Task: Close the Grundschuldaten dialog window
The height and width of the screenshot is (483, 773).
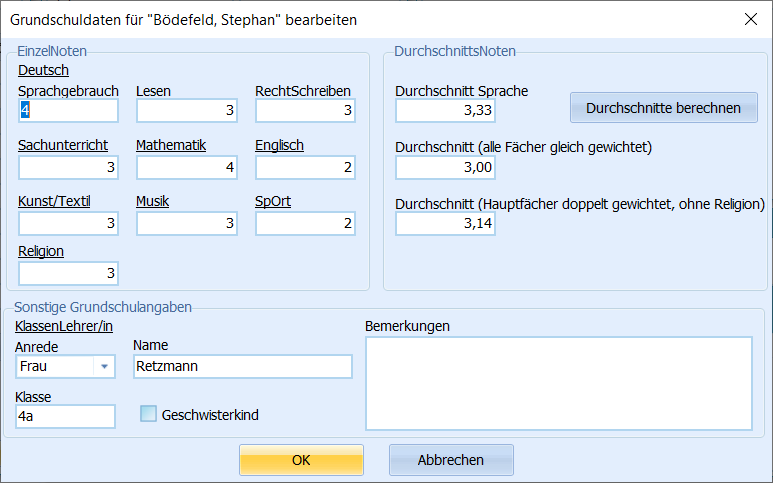Action: click(x=750, y=19)
